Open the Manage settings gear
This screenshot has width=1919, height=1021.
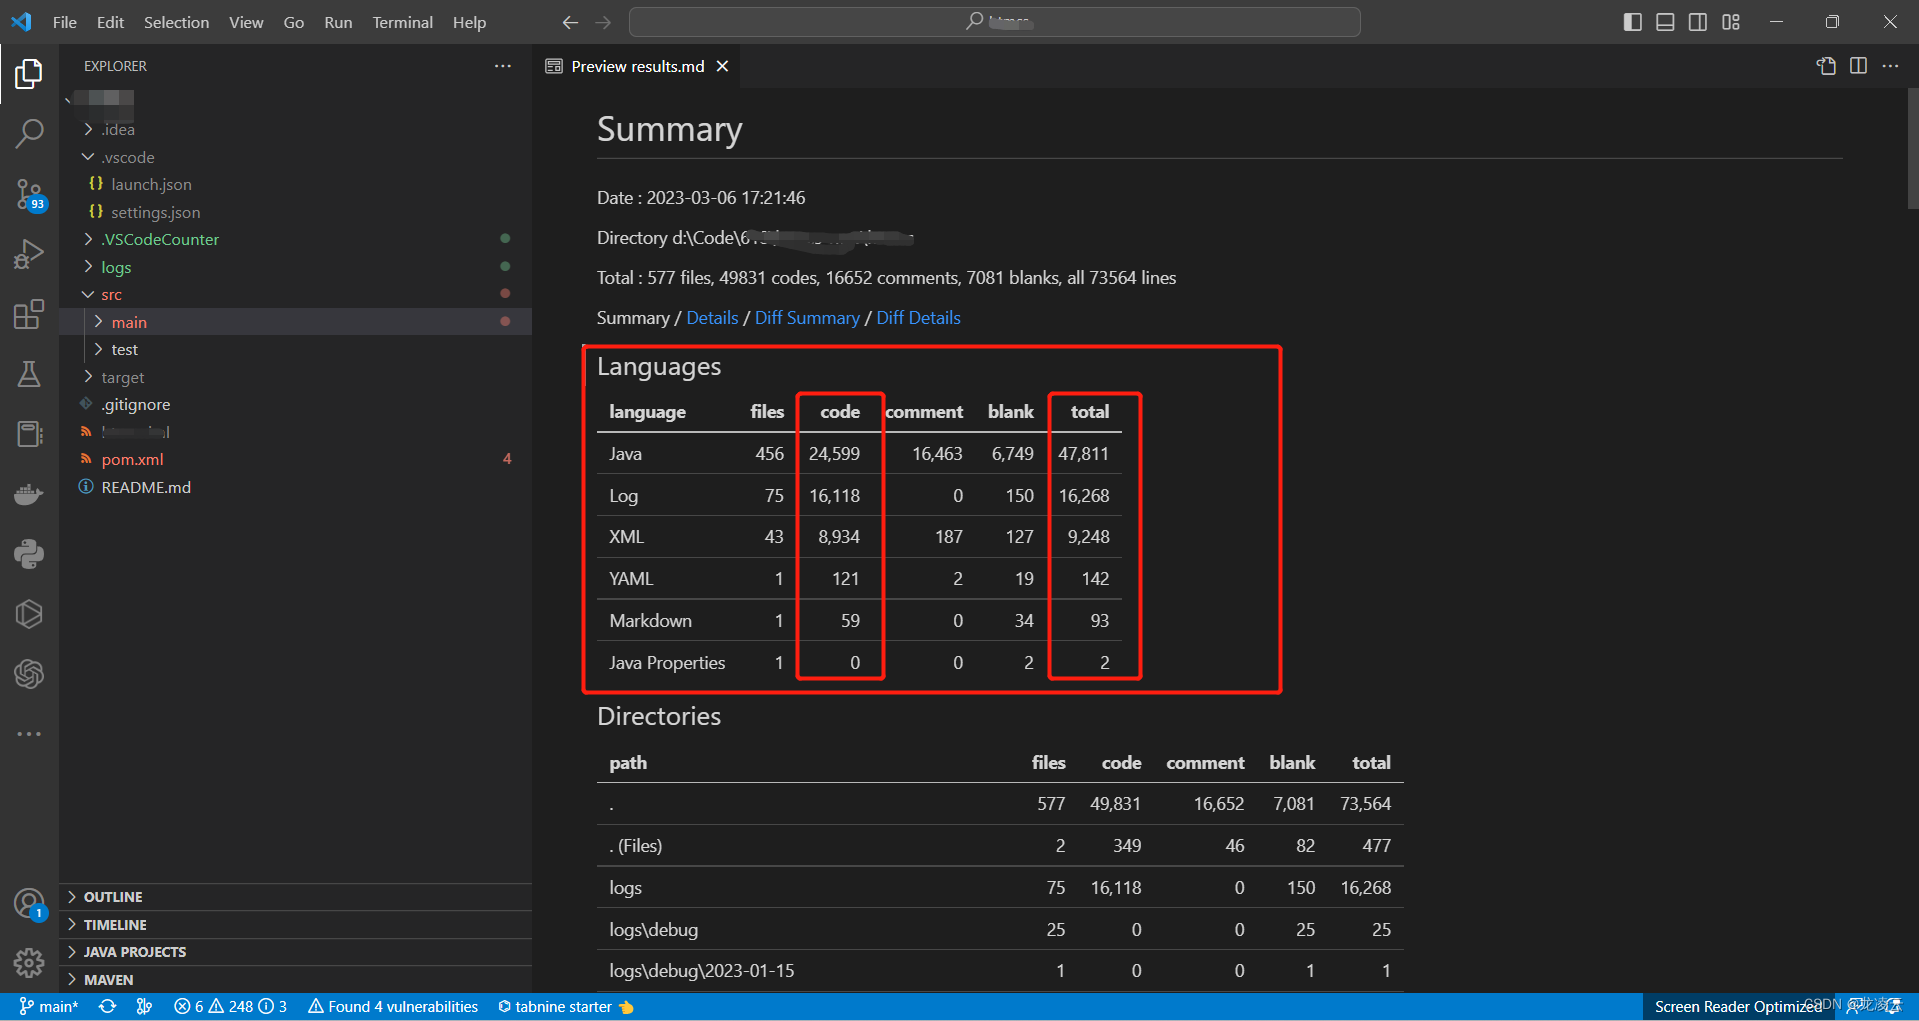29,963
